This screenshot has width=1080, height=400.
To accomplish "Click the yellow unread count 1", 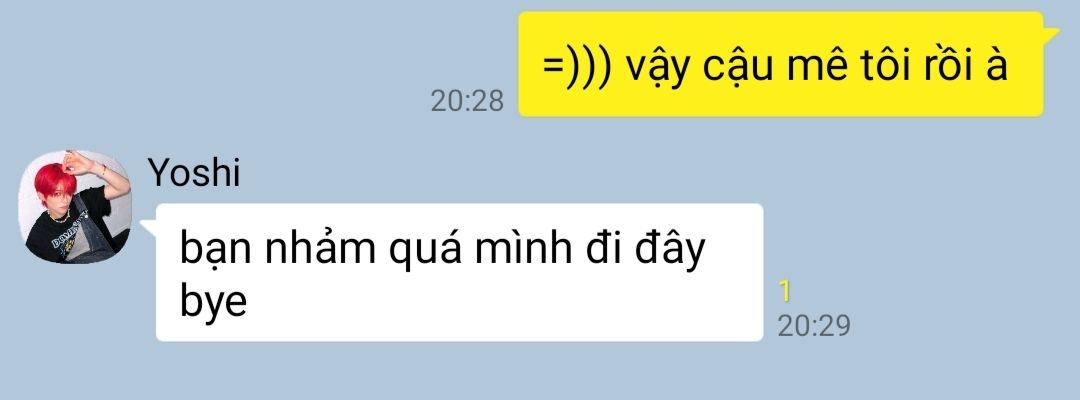I will (x=785, y=292).
